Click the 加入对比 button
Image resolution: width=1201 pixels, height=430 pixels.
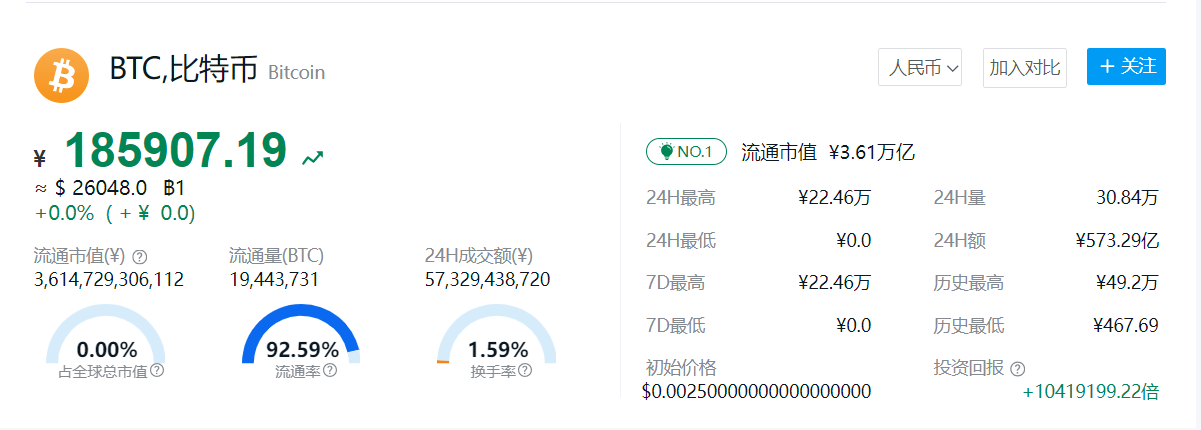1024,68
